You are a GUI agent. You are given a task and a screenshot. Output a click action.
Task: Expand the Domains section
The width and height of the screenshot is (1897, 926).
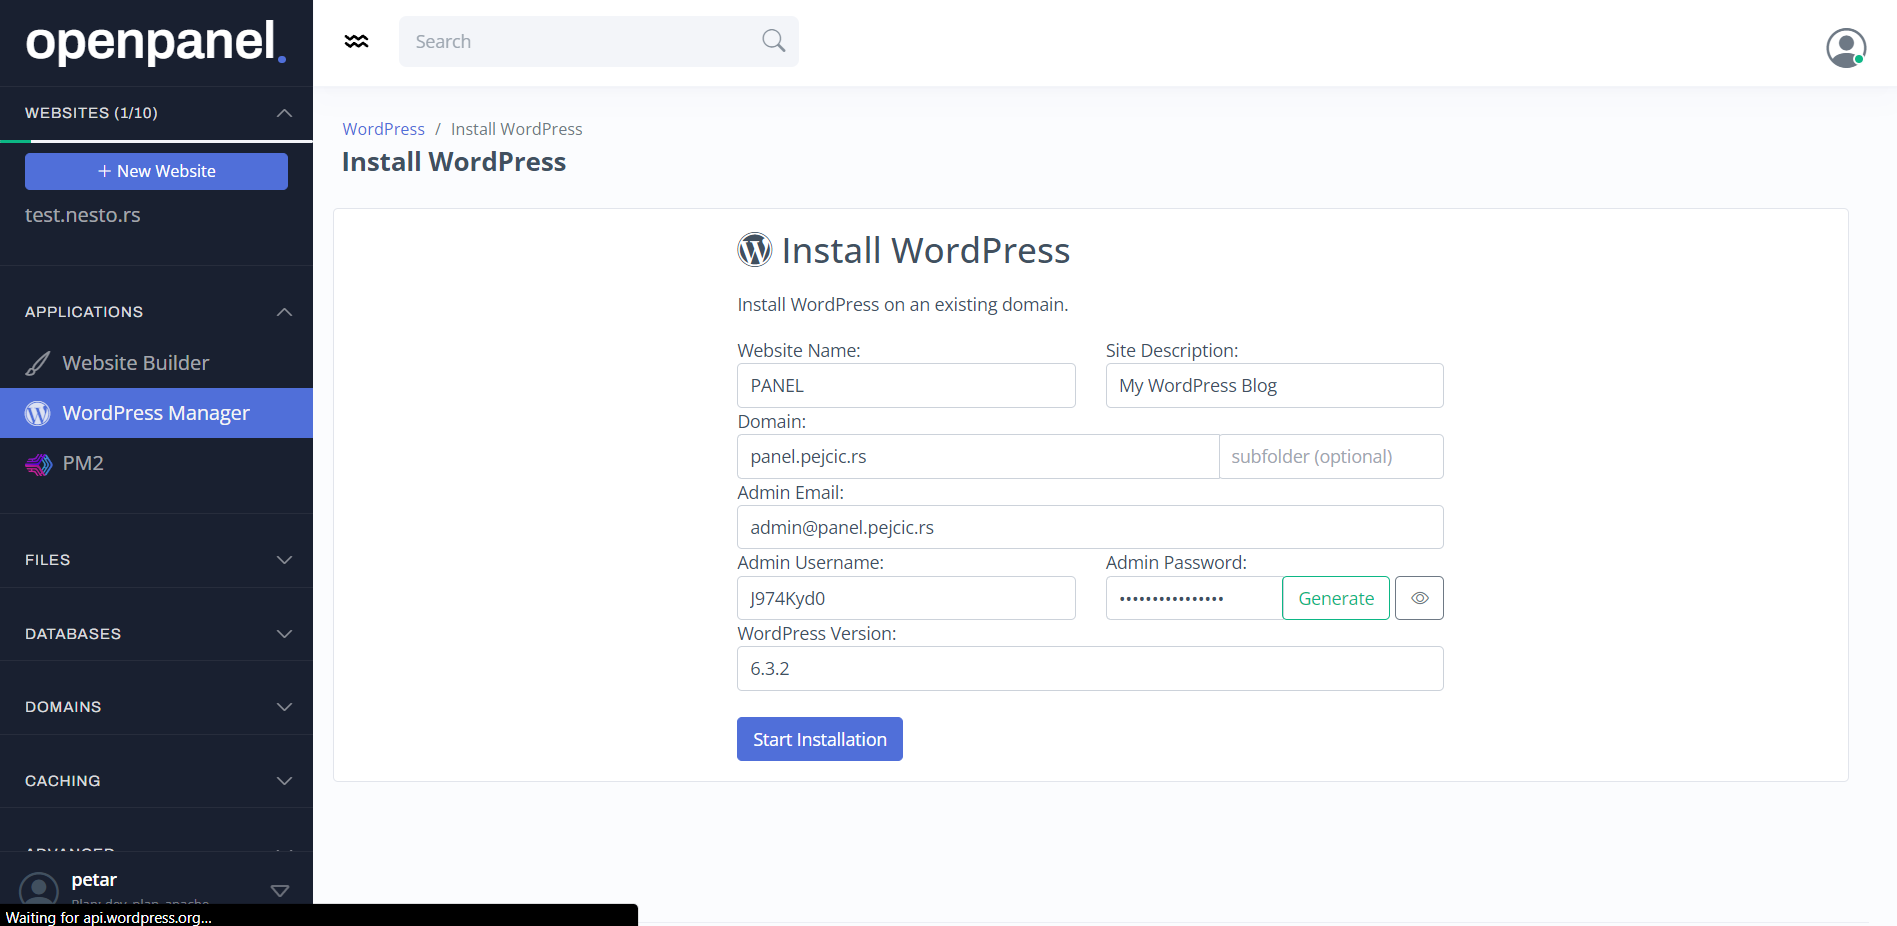tap(284, 707)
